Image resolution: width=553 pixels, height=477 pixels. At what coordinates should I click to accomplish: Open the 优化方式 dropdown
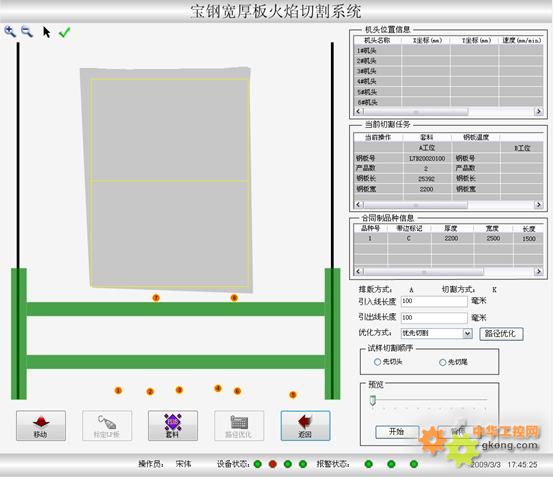467,333
